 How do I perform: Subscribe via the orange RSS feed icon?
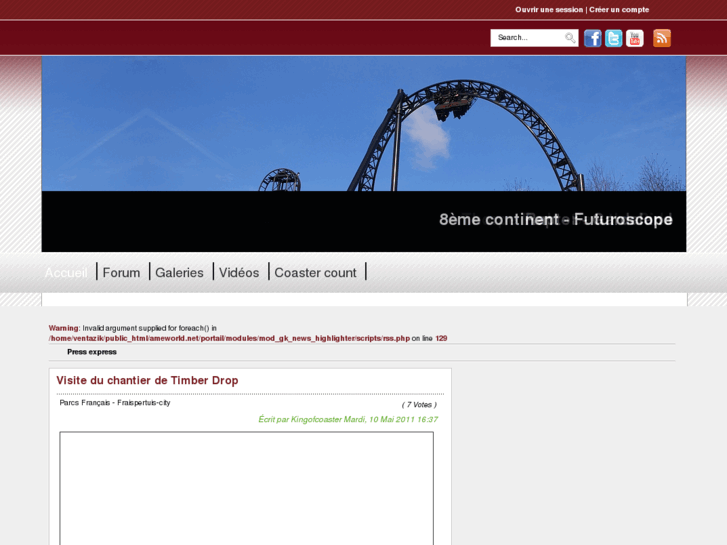tap(662, 38)
